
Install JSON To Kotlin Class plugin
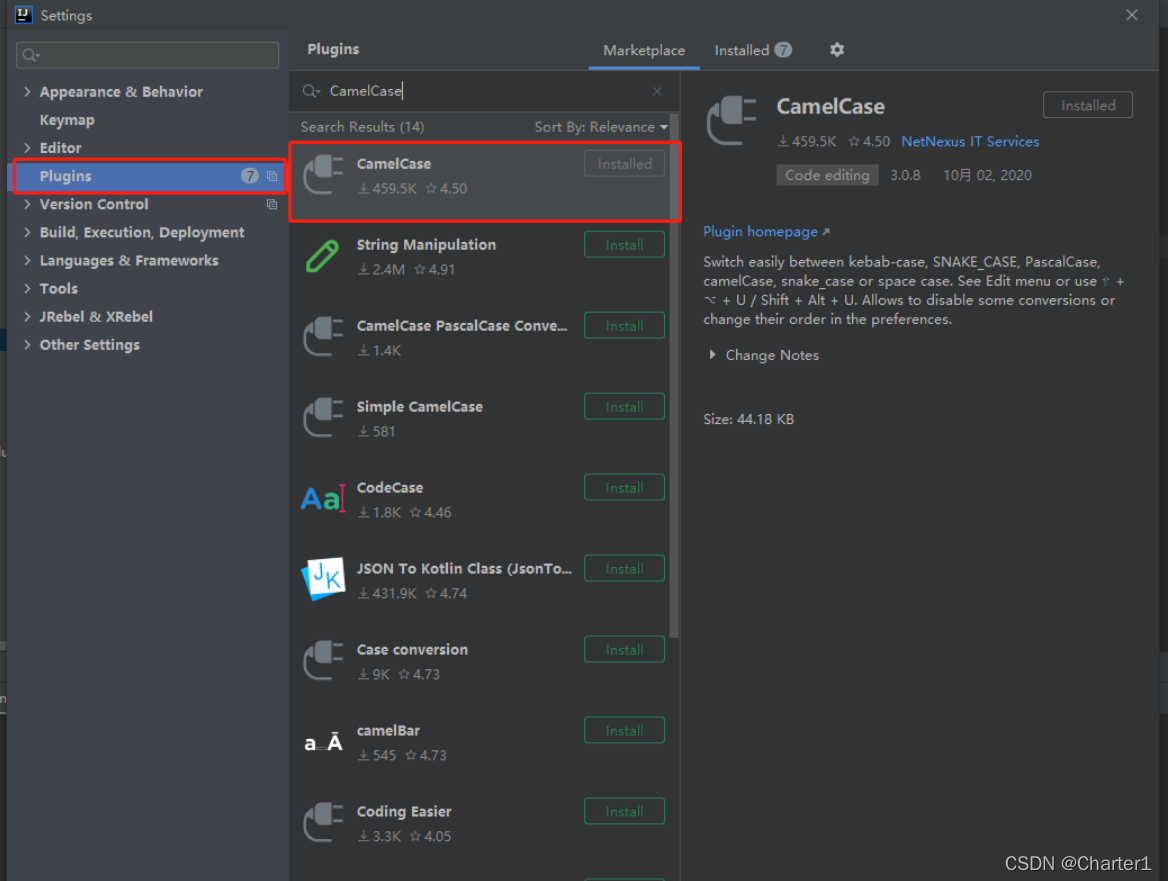(x=624, y=568)
